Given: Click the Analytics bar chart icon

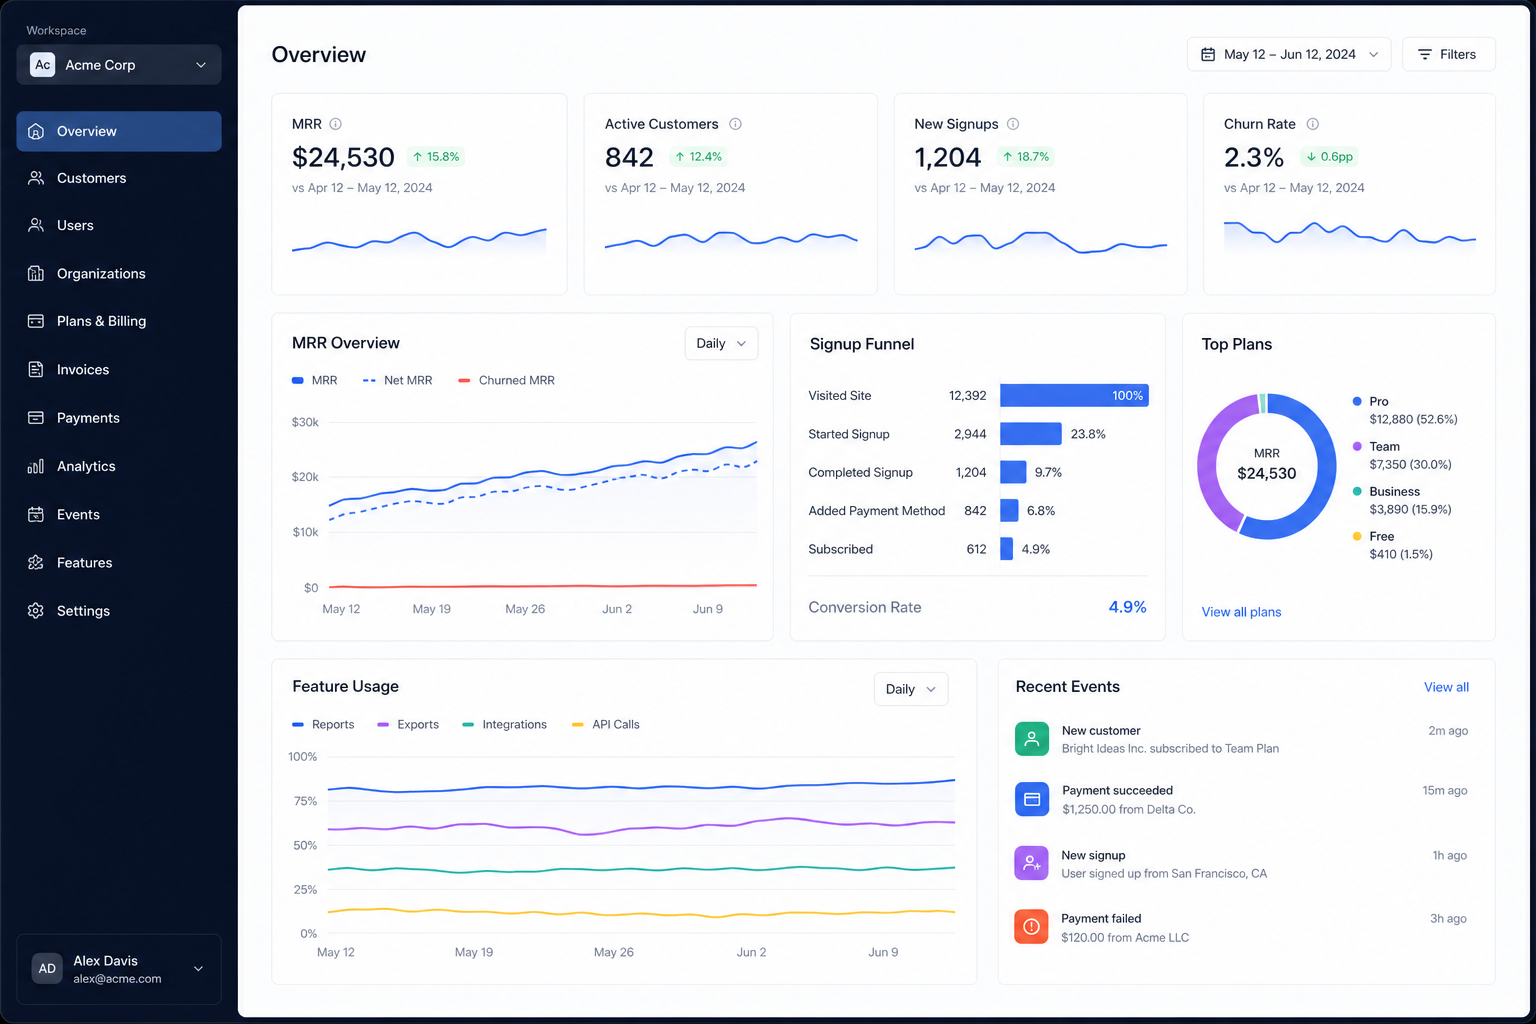Looking at the screenshot, I should 36,466.
